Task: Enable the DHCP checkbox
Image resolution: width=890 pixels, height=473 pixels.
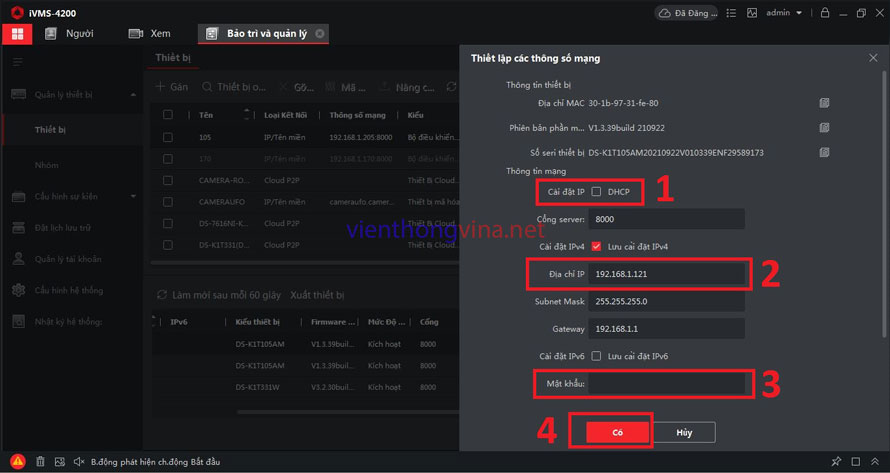Action: pyautogui.click(x=597, y=191)
